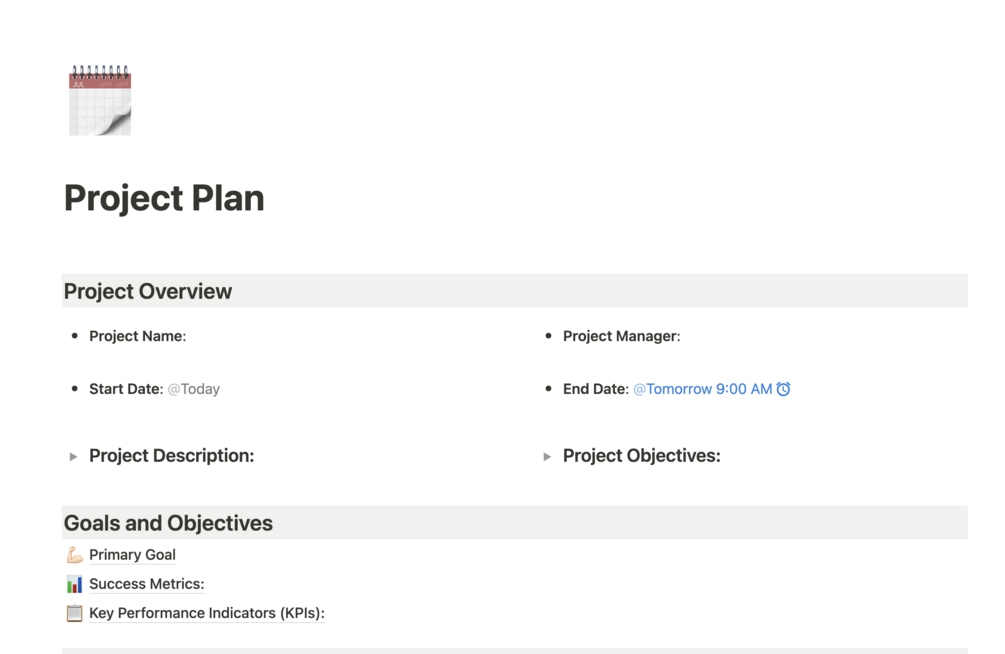This screenshot has height=654, width=1005.
Task: Click the Start Date label
Action: tap(125, 389)
